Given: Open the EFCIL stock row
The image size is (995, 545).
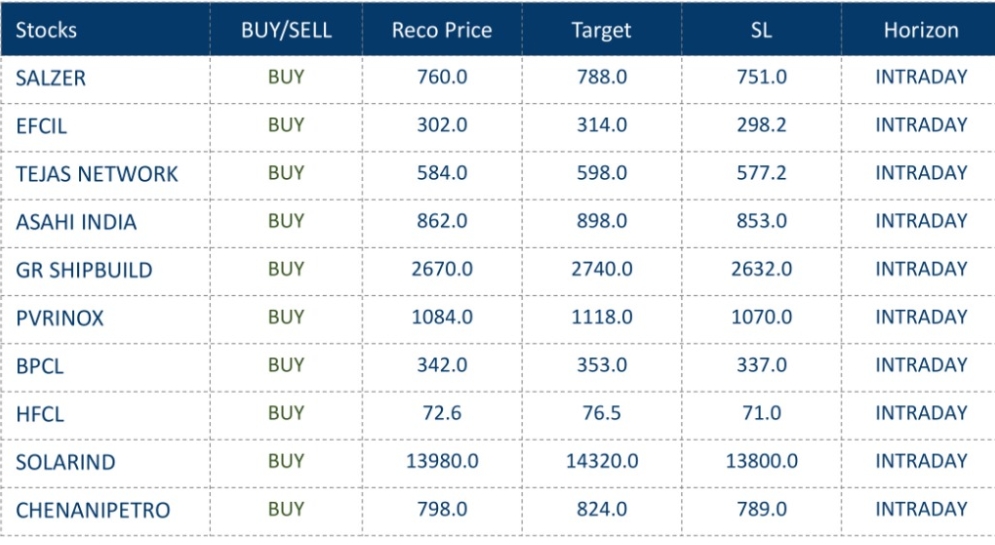Looking at the screenshot, I should pyautogui.click(x=41, y=126).
